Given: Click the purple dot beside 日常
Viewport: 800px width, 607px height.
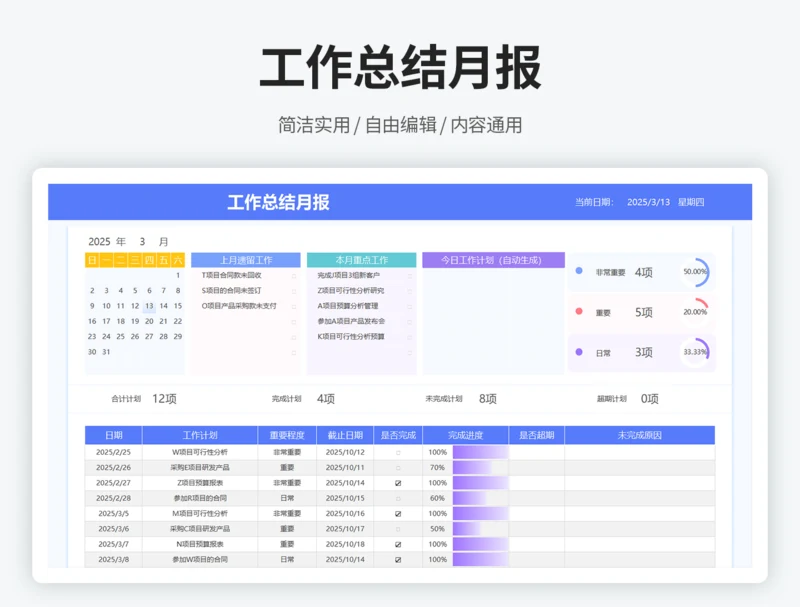Looking at the screenshot, I should [x=579, y=351].
